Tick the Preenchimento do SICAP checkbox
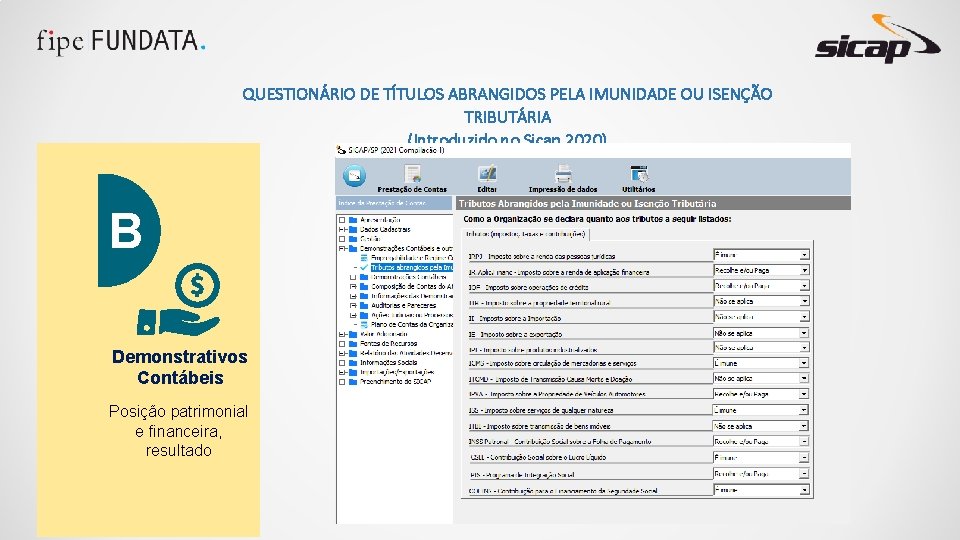Viewport: 960px width, 540px height. [x=342, y=382]
